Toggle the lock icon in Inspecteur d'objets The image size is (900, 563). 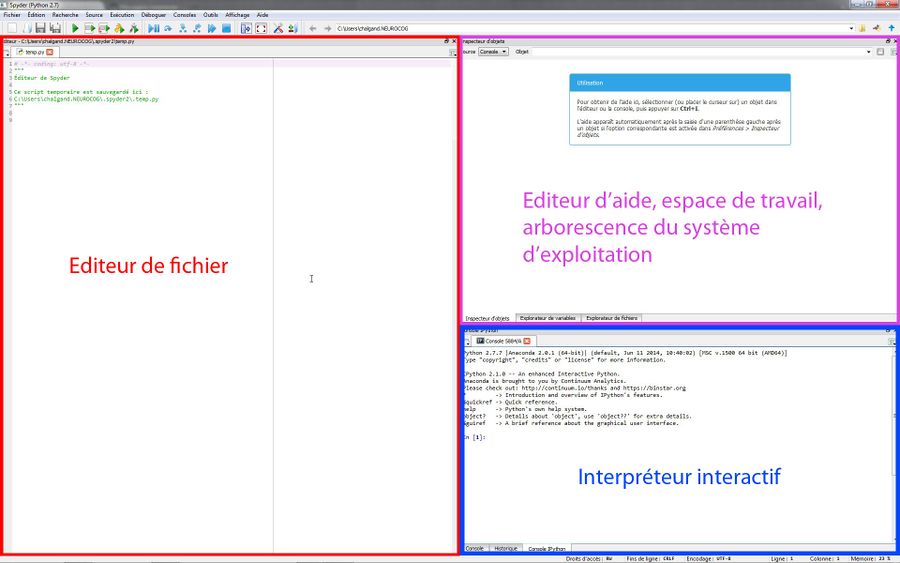coord(880,51)
